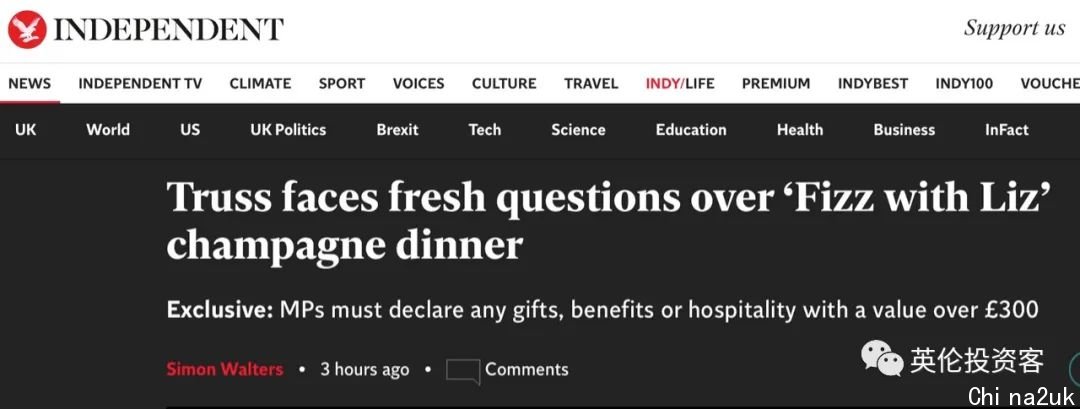The image size is (1080, 409).
Task: Go to Independent TV section
Action: (140, 83)
